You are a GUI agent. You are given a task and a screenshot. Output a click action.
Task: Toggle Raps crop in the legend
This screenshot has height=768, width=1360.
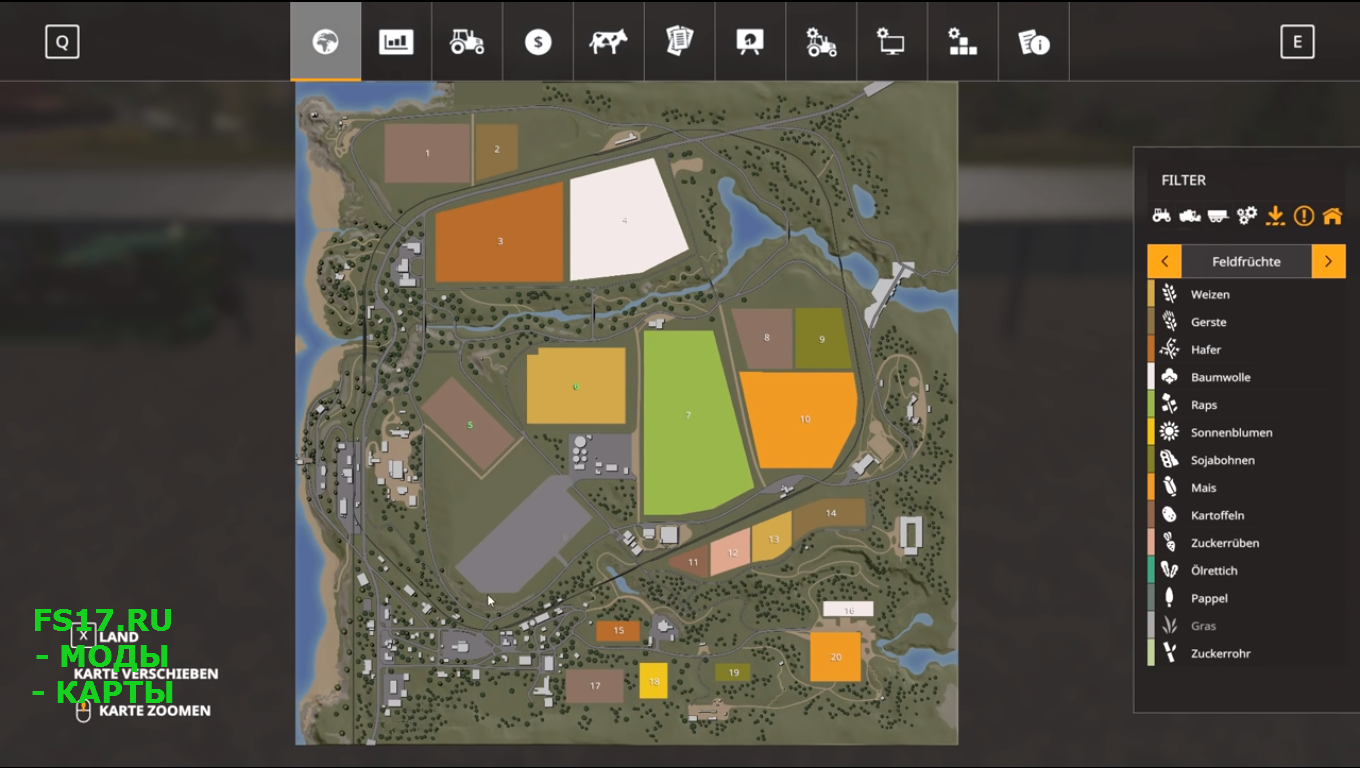[x=1245, y=405]
